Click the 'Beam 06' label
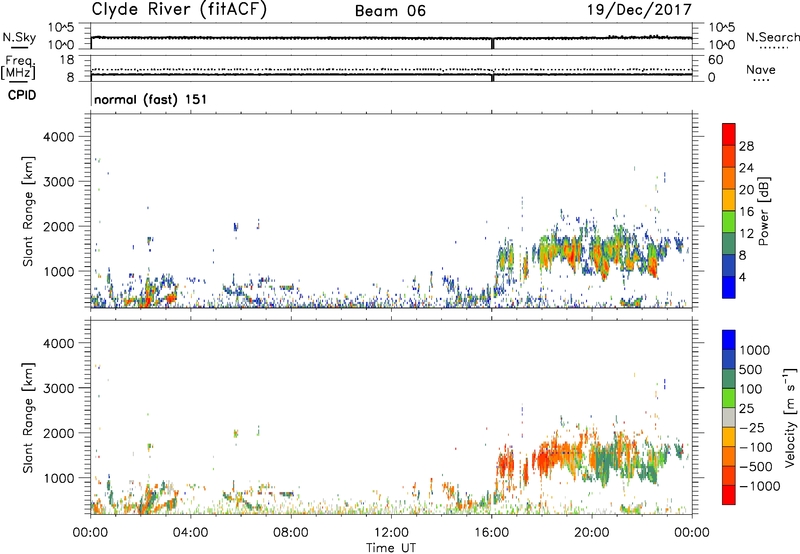 coord(390,11)
